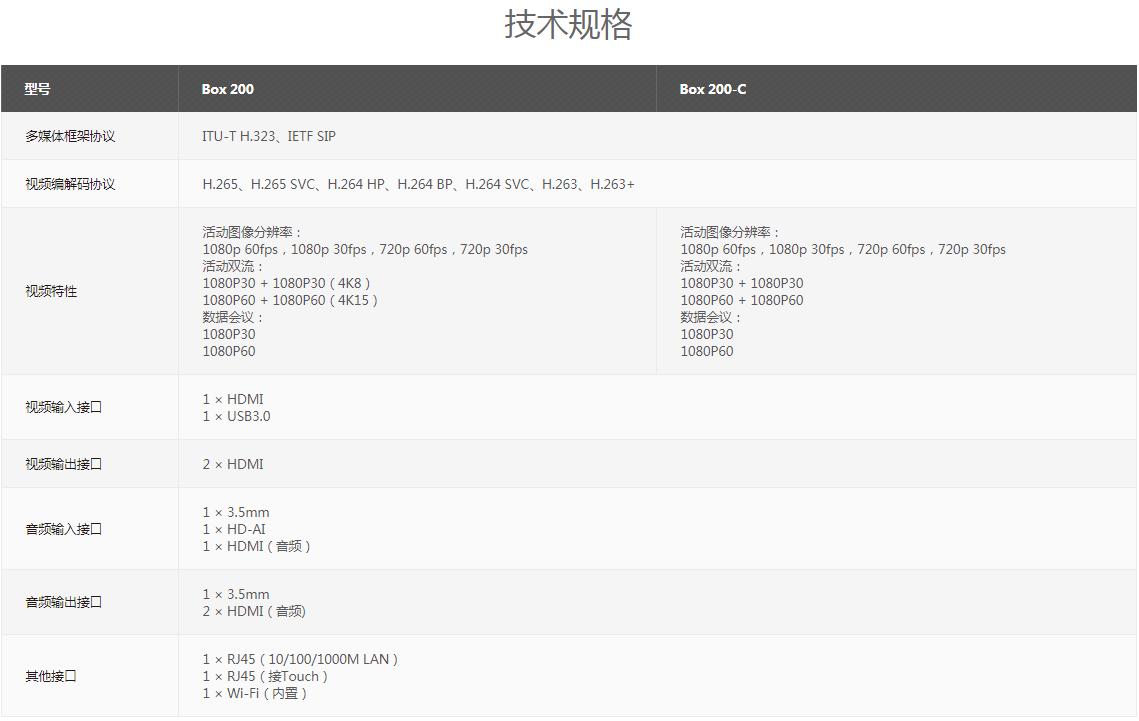Click the 1080P30 + 1080P30（4K8）line
The width and height of the screenshot is (1139, 721).
click(287, 283)
